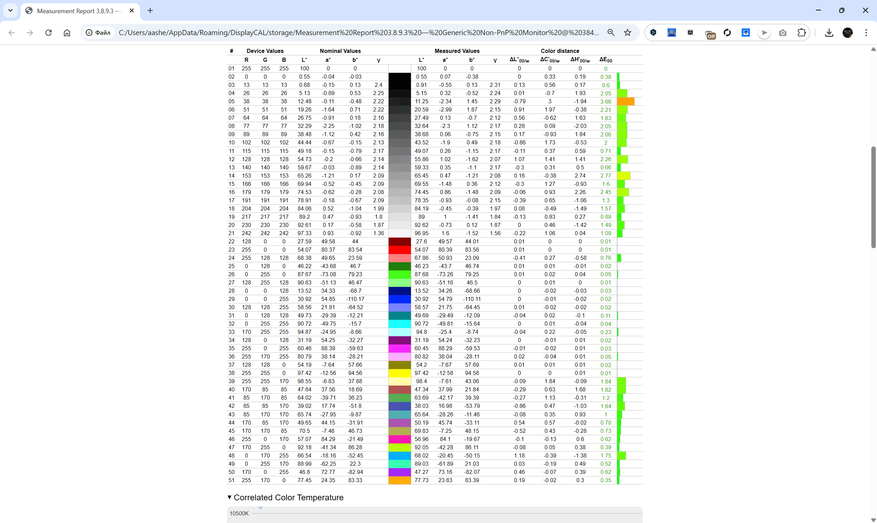Open the Extensions puzzle-piece menu

pyautogui.click(x=802, y=32)
